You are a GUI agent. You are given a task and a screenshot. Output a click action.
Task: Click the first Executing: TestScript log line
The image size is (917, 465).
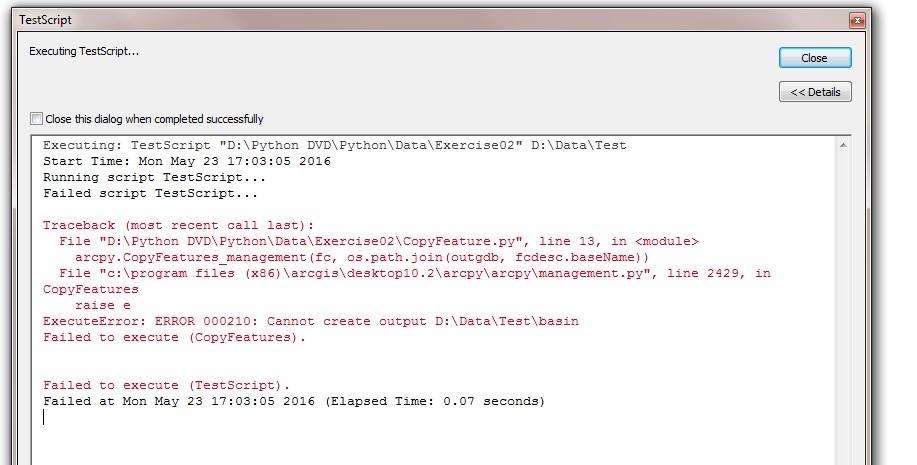click(x=335, y=145)
